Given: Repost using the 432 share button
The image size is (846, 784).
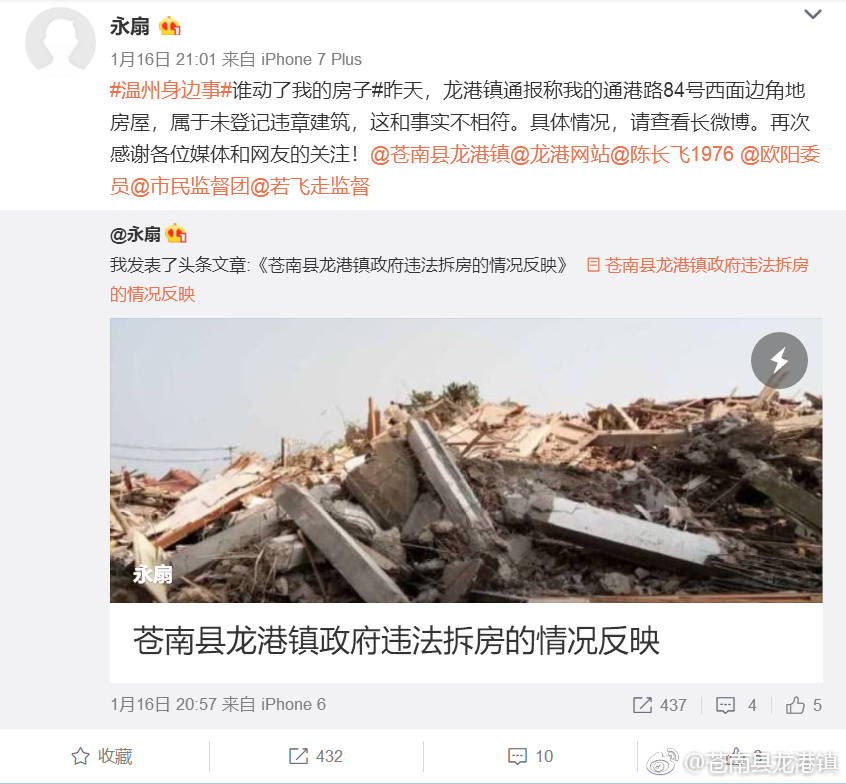Looking at the screenshot, I should click(316, 756).
